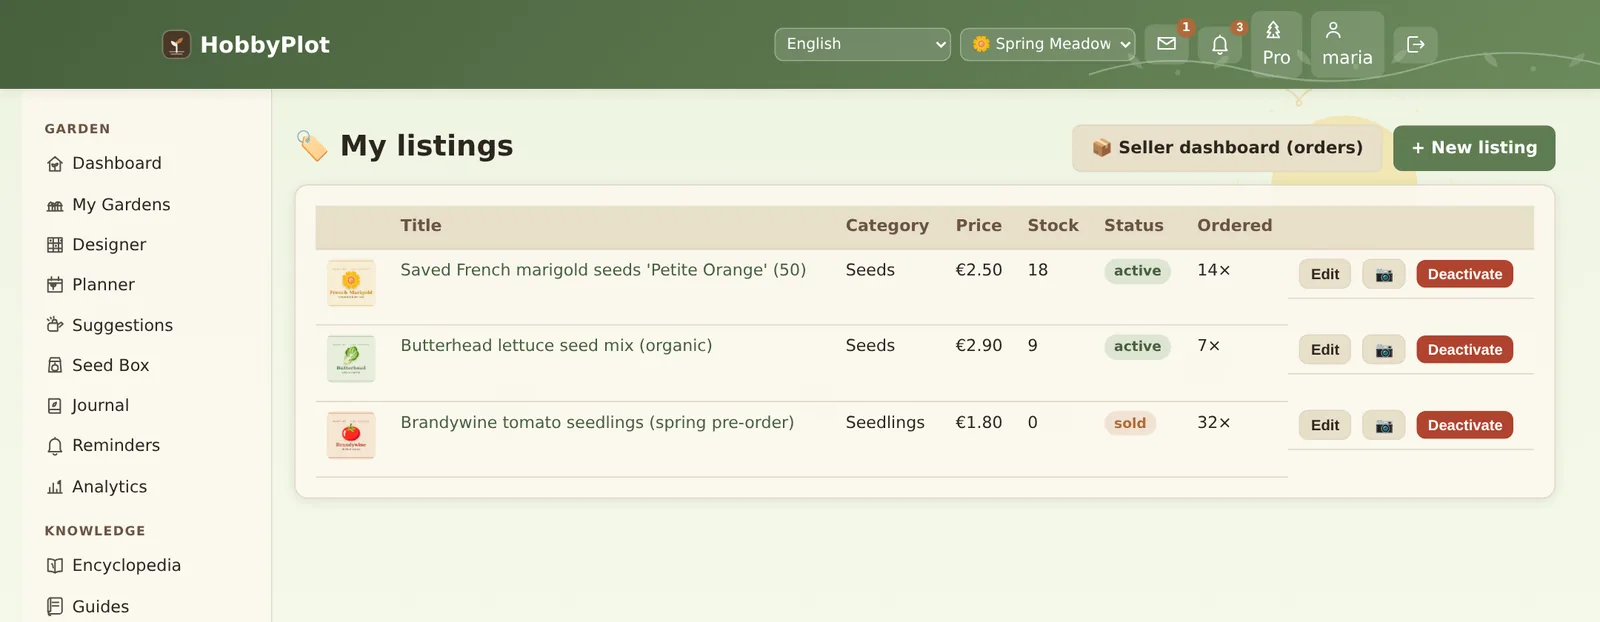Click the logout icon

point(1415,44)
